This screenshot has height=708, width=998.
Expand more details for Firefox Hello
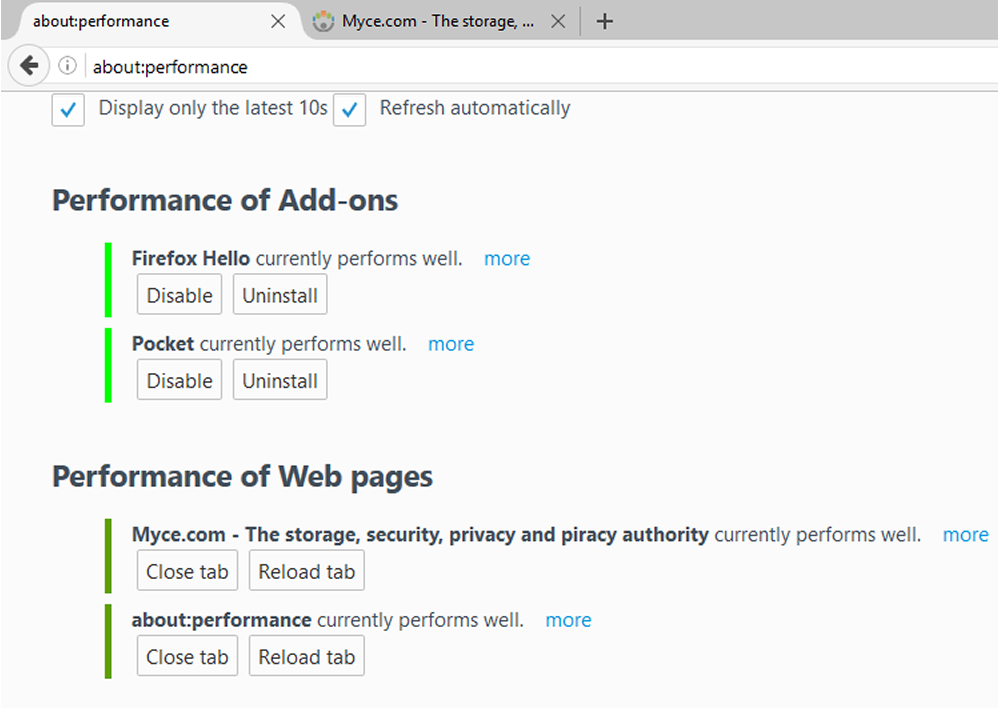point(507,258)
